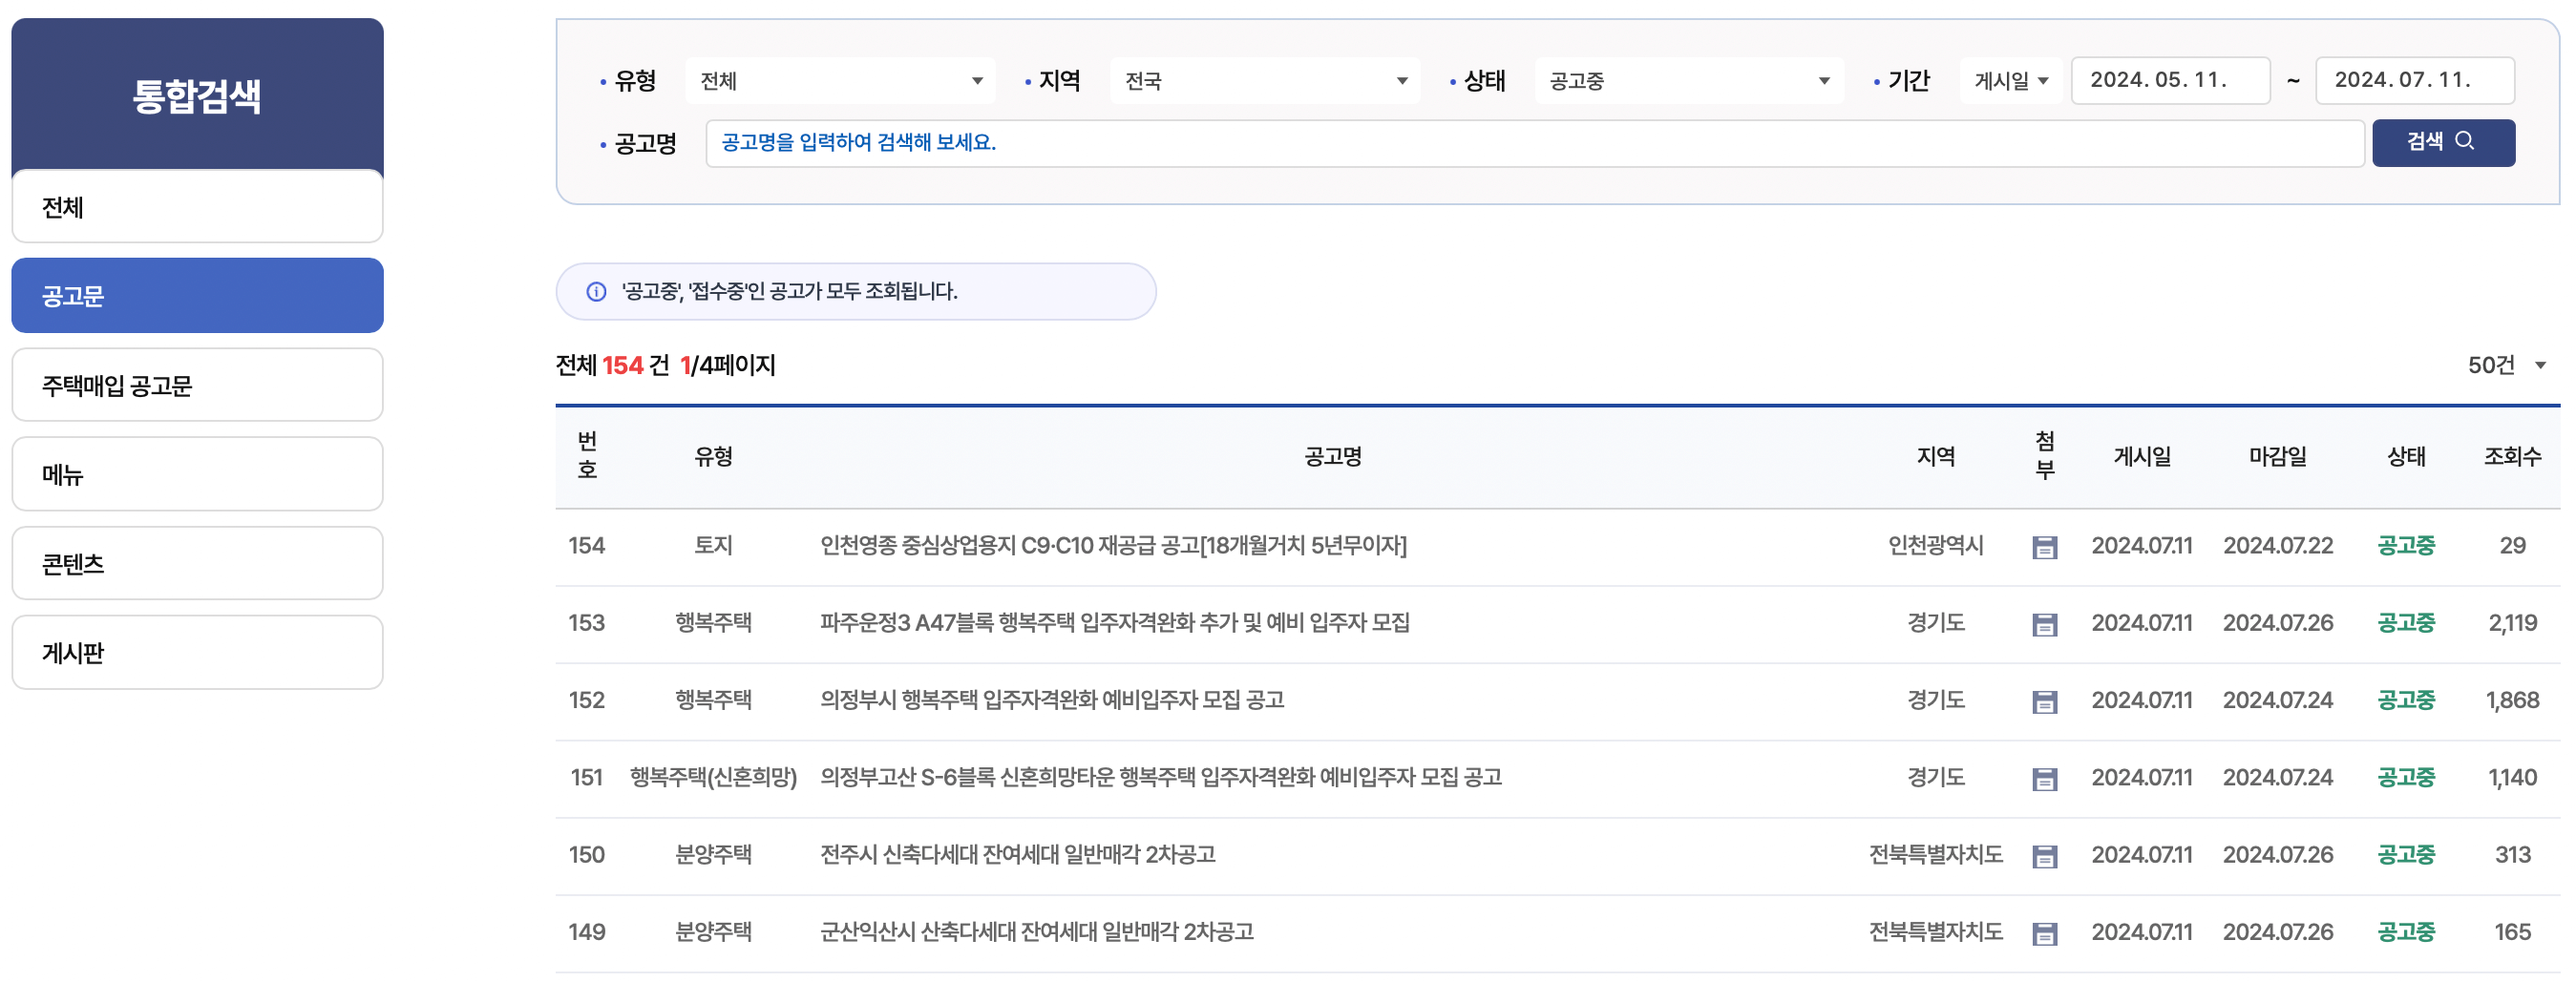Open attachment for 군산익산시 announcement 149
The height and width of the screenshot is (982, 2576).
pos(2046,931)
